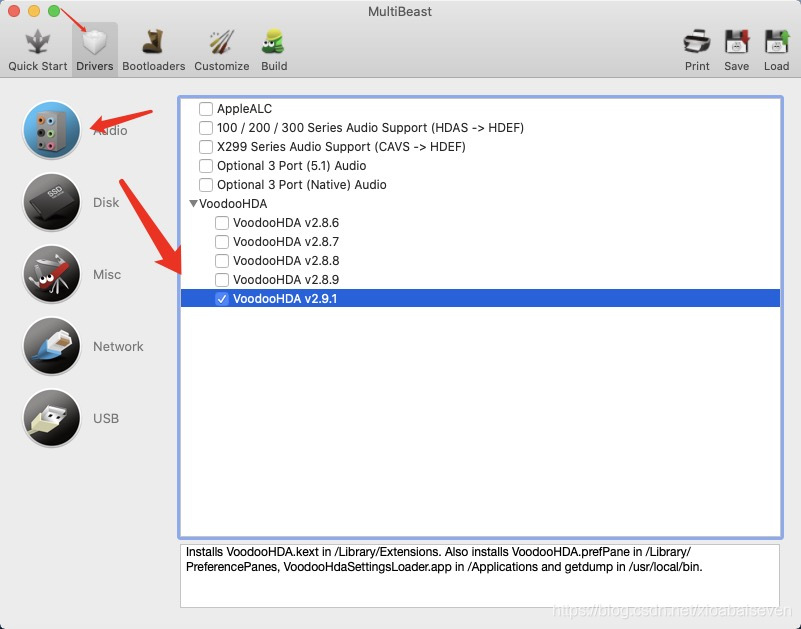Click the USB category label
Screen dimensions: 801x629
(x=106, y=418)
